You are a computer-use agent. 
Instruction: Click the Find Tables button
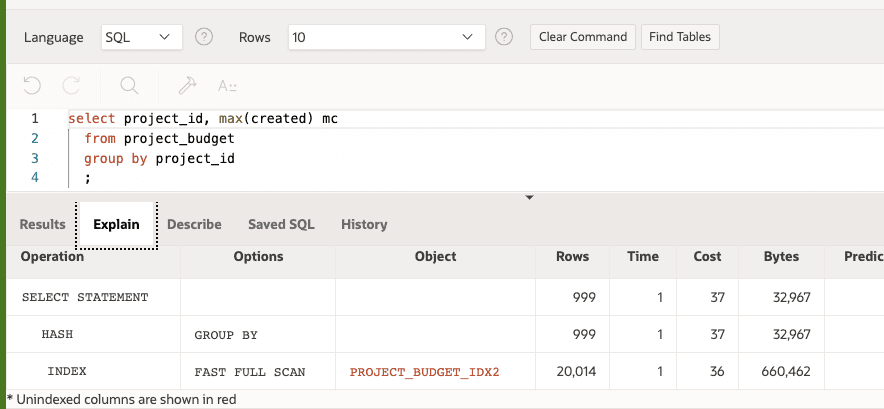point(680,37)
